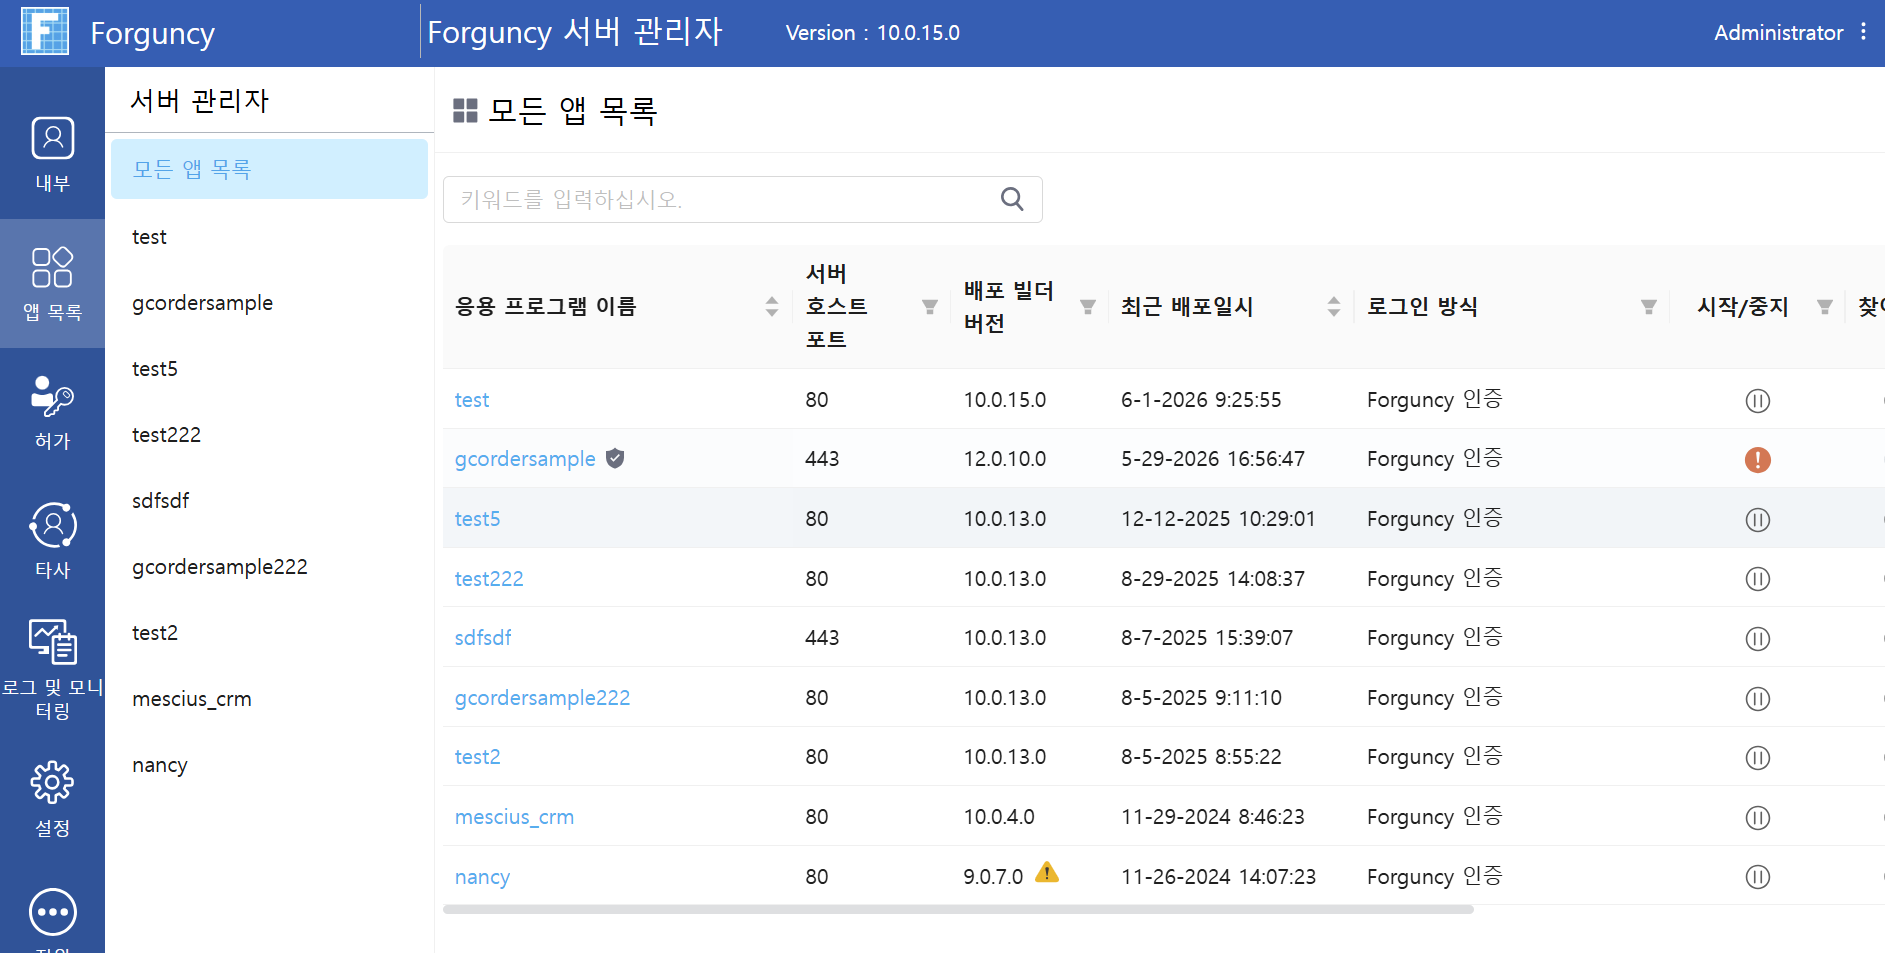Open the 설정 gear icon

click(52, 782)
